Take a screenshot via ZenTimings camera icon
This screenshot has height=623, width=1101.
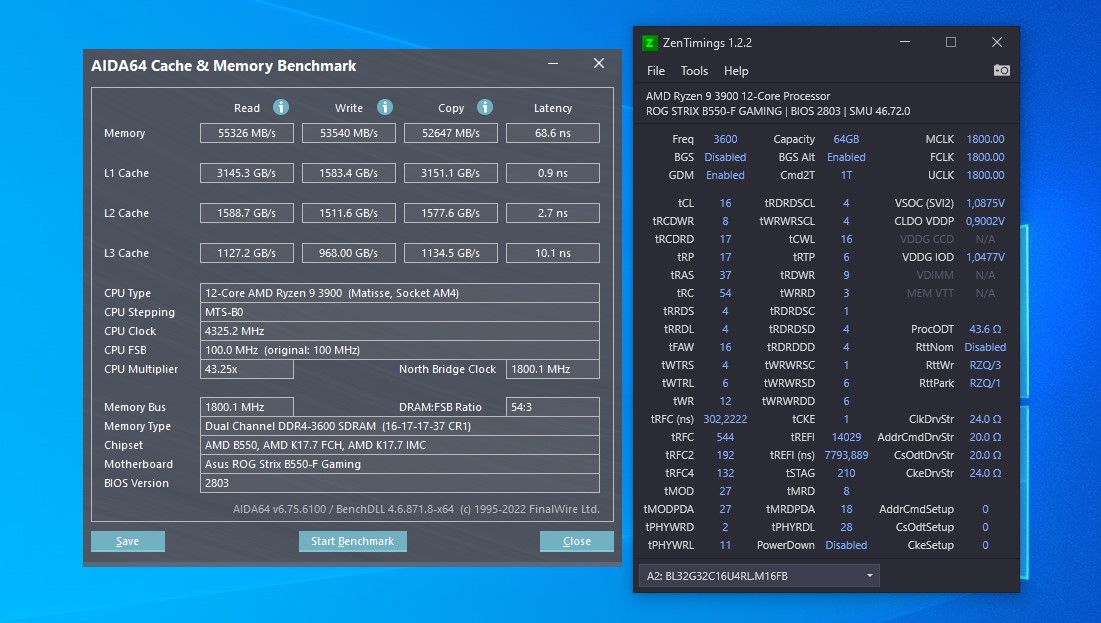(1001, 70)
